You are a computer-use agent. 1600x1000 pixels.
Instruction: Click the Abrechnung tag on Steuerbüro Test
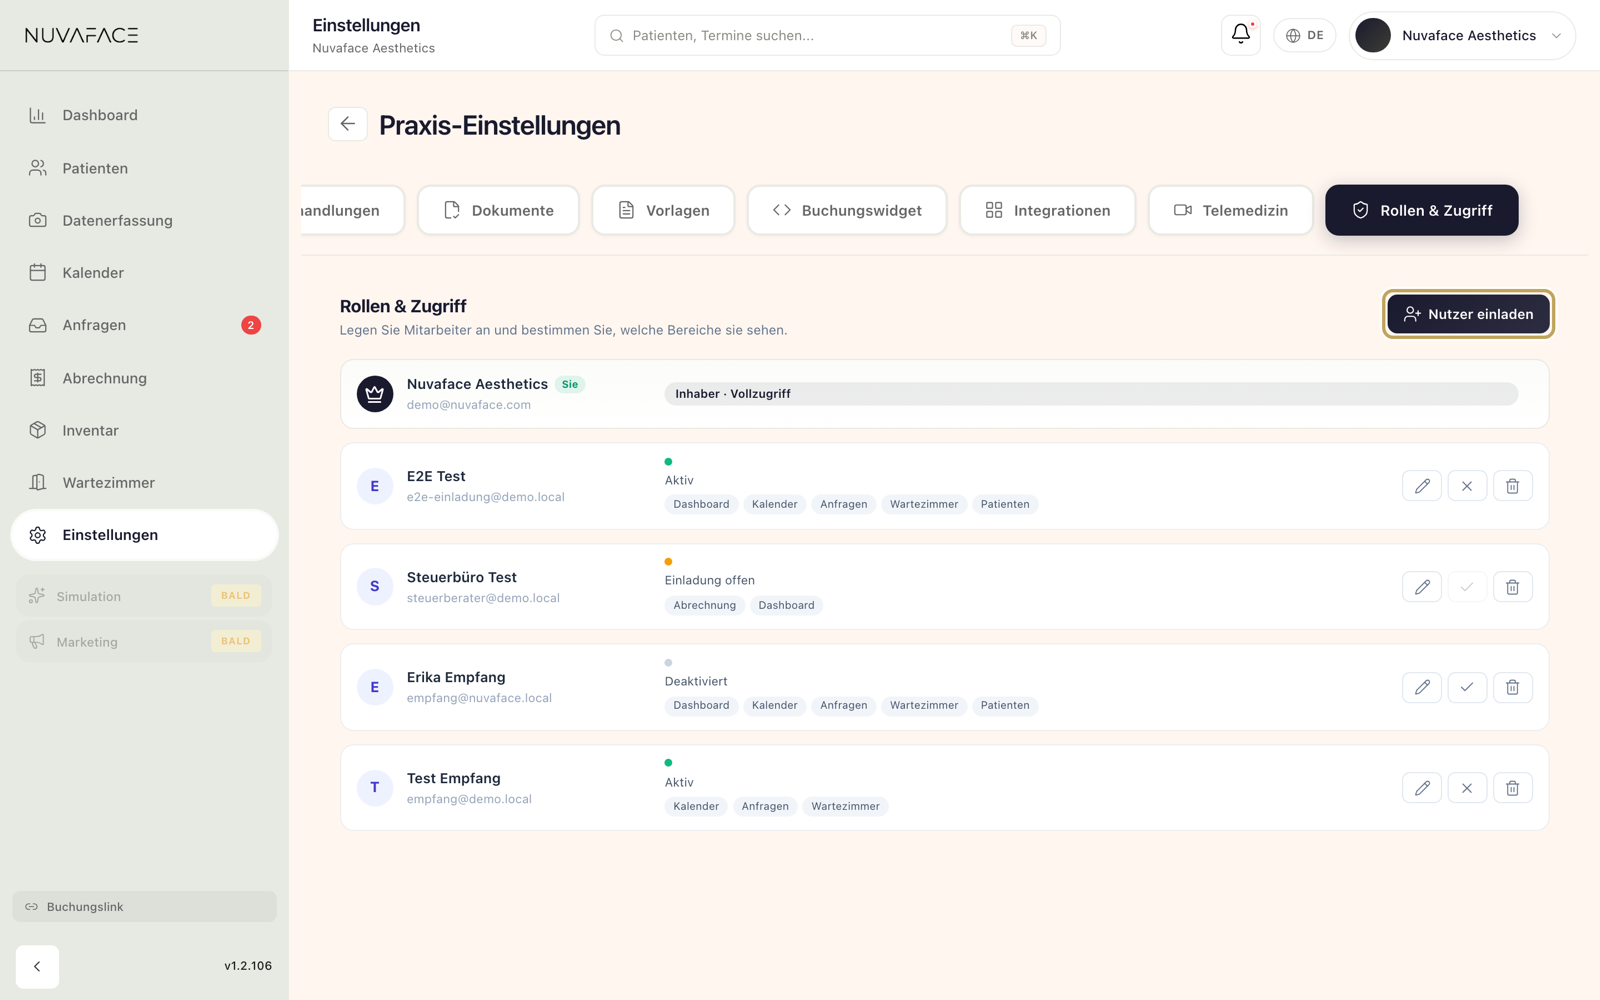[x=704, y=605]
